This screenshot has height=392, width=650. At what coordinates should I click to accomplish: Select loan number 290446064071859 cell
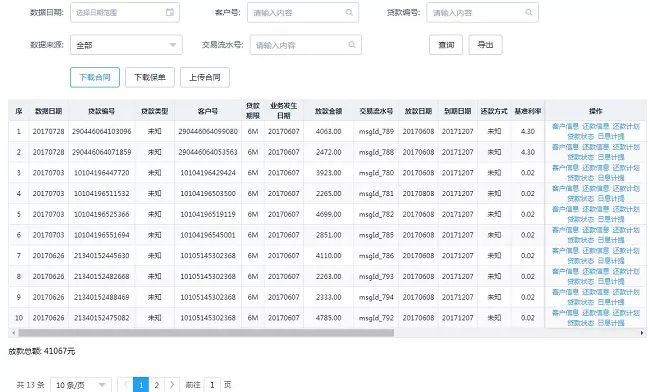[x=102, y=152]
